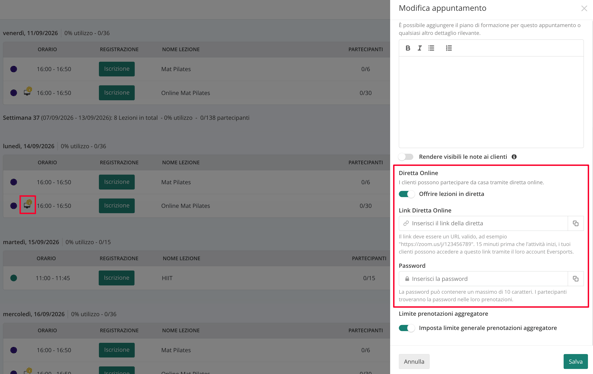
Task: Select venerdì Mat Pilates lesson name
Action: pyautogui.click(x=176, y=69)
